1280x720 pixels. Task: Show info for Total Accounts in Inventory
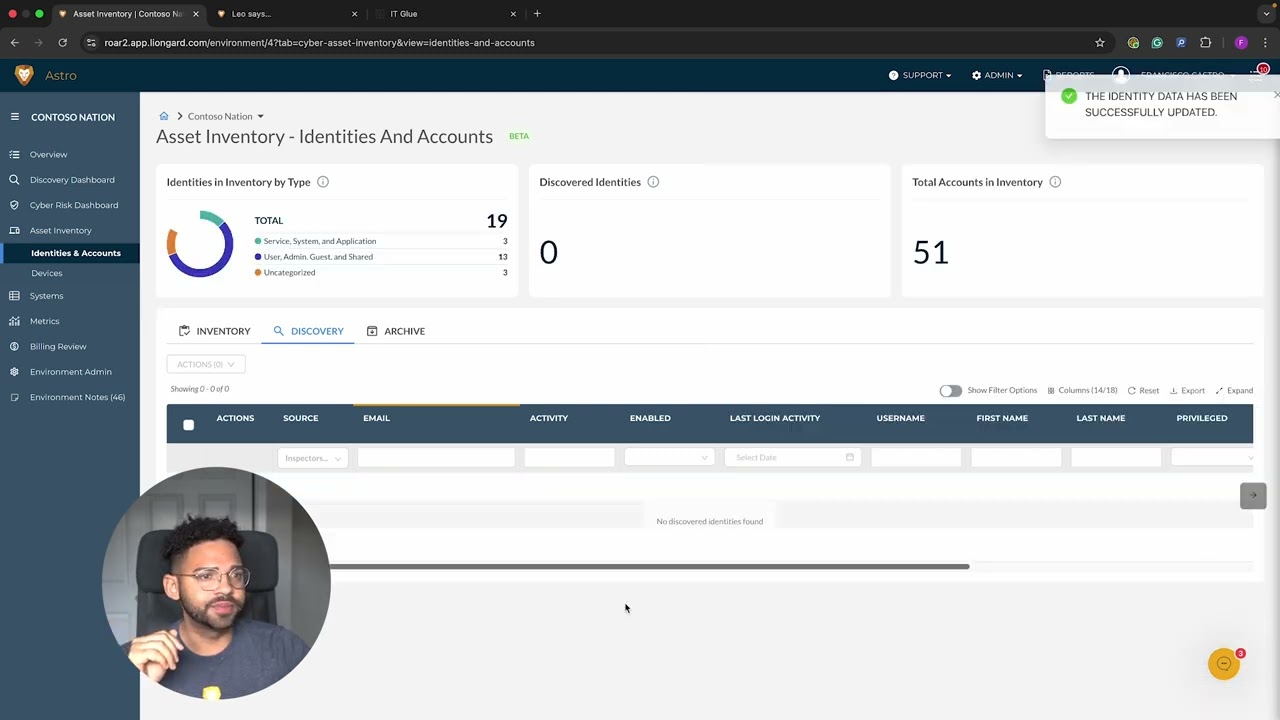click(1055, 182)
